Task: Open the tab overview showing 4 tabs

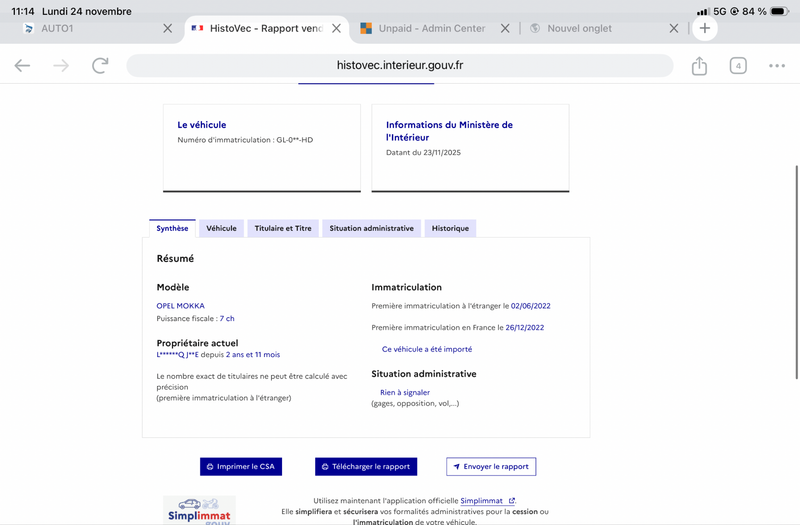Action: click(x=738, y=66)
